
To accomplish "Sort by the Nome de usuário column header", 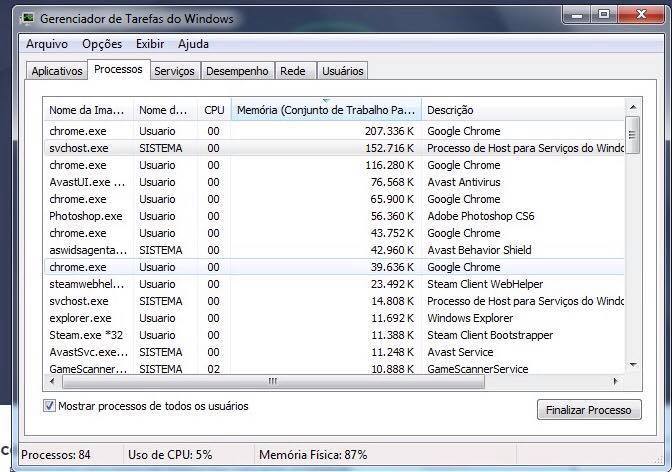I will 165,110.
